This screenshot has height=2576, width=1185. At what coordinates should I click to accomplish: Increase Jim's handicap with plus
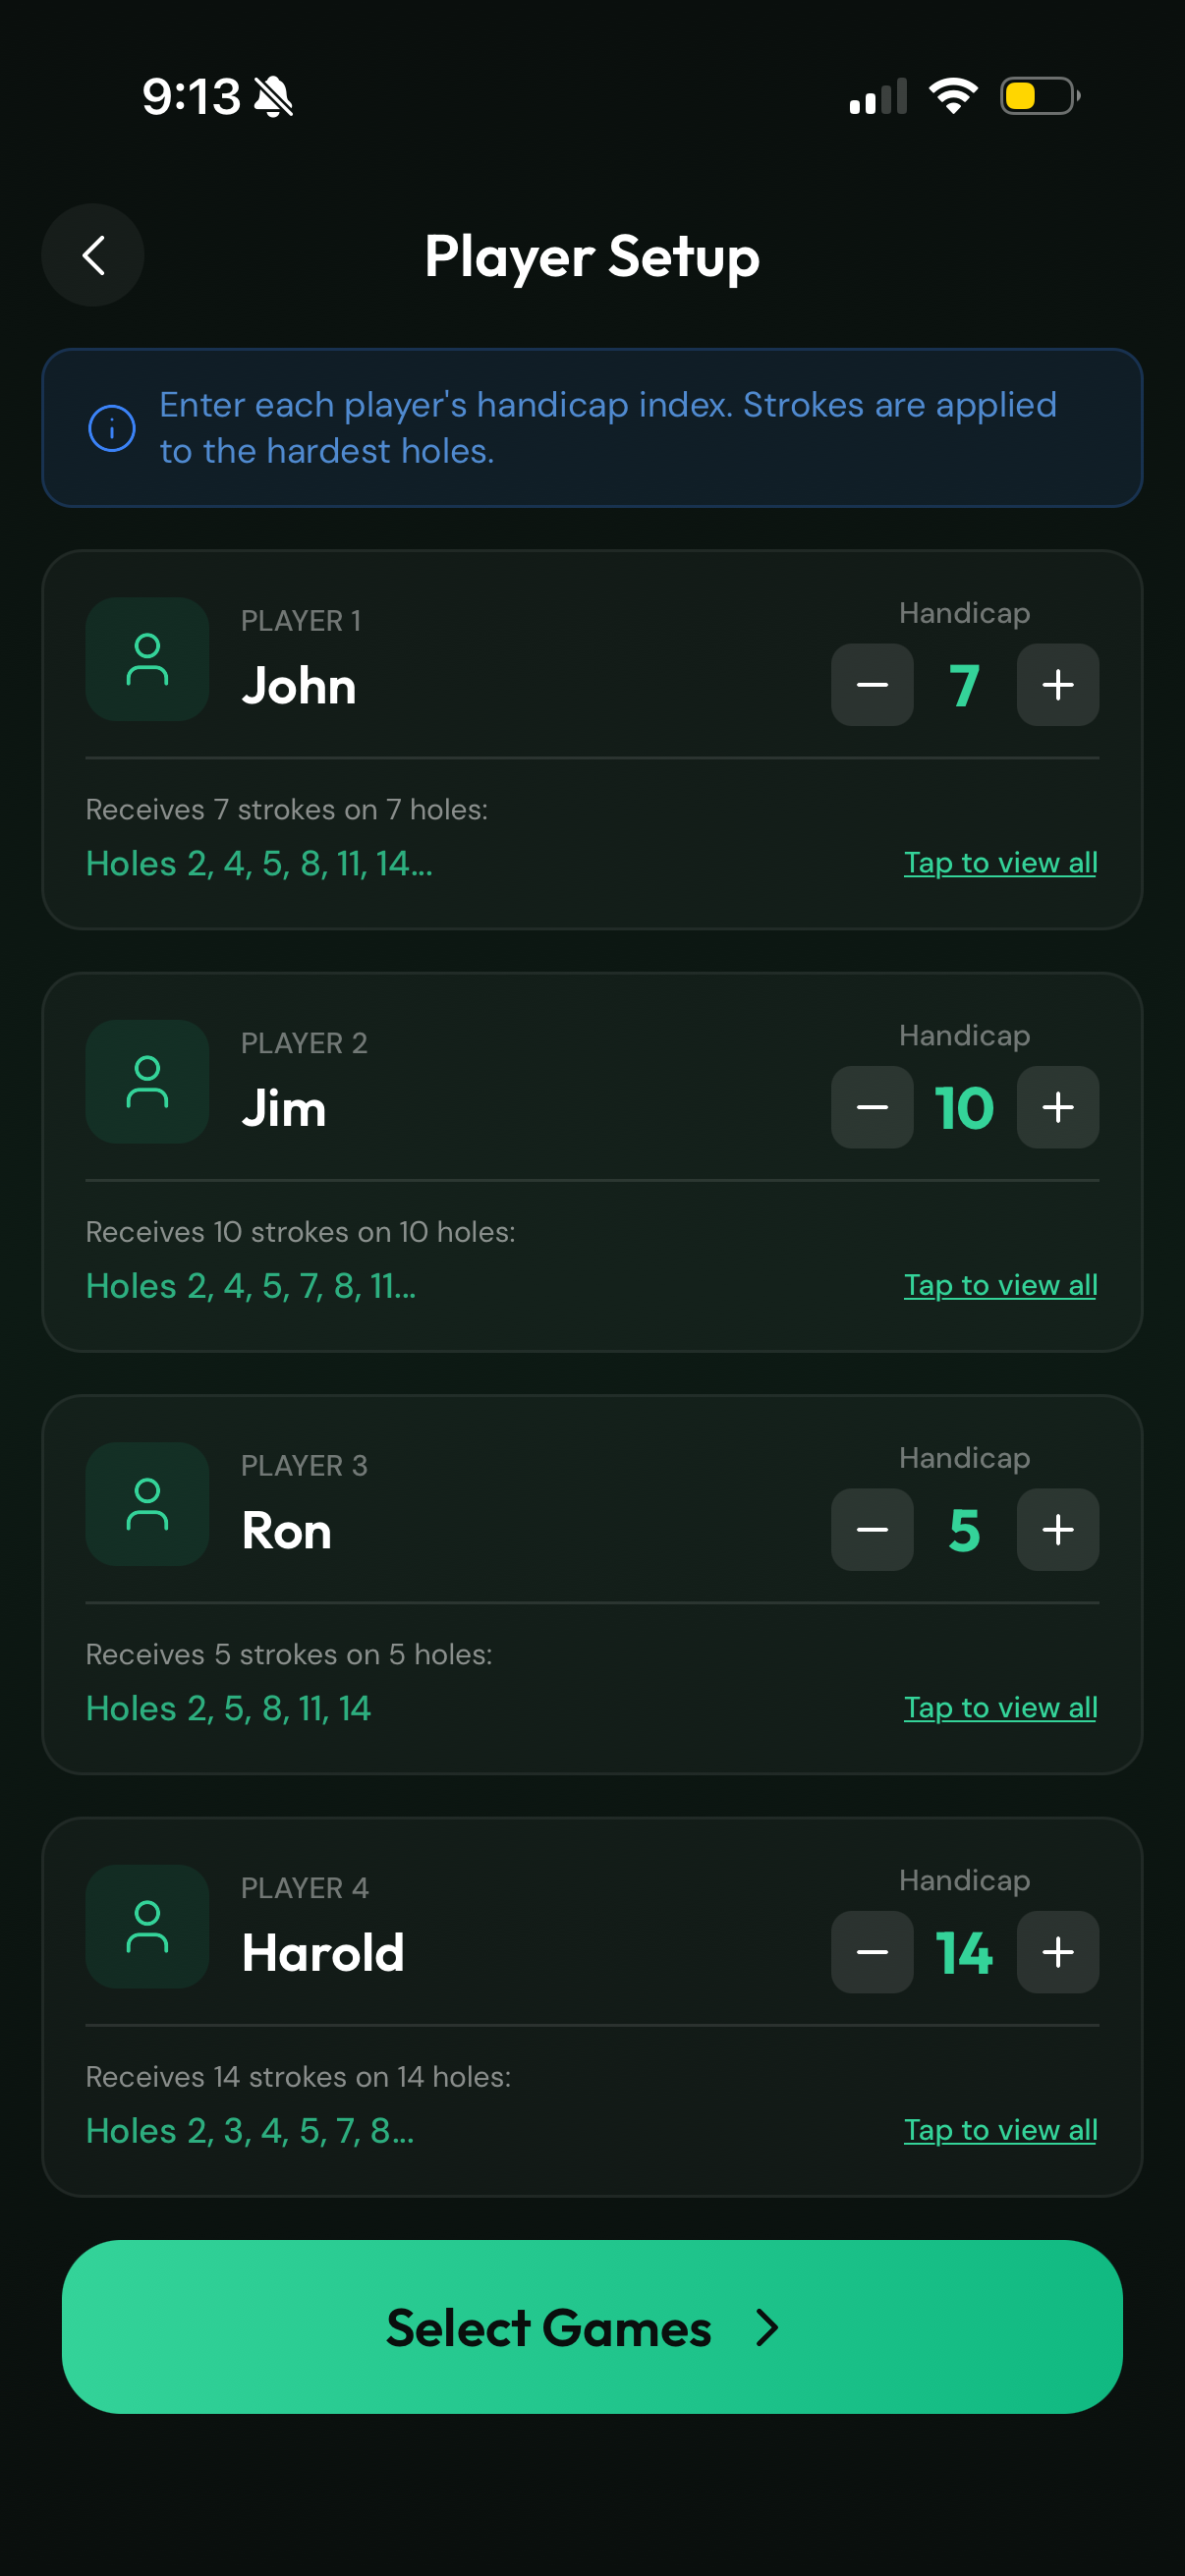click(1057, 1108)
